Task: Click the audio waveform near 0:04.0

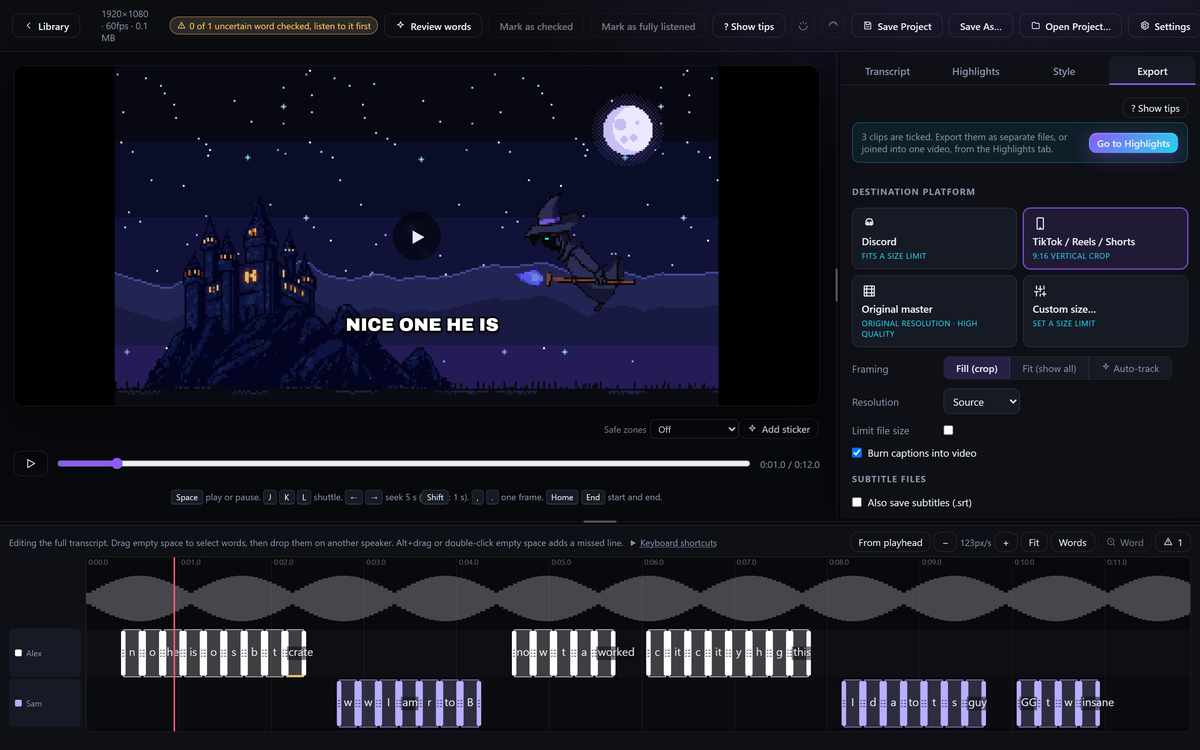Action: click(x=457, y=598)
